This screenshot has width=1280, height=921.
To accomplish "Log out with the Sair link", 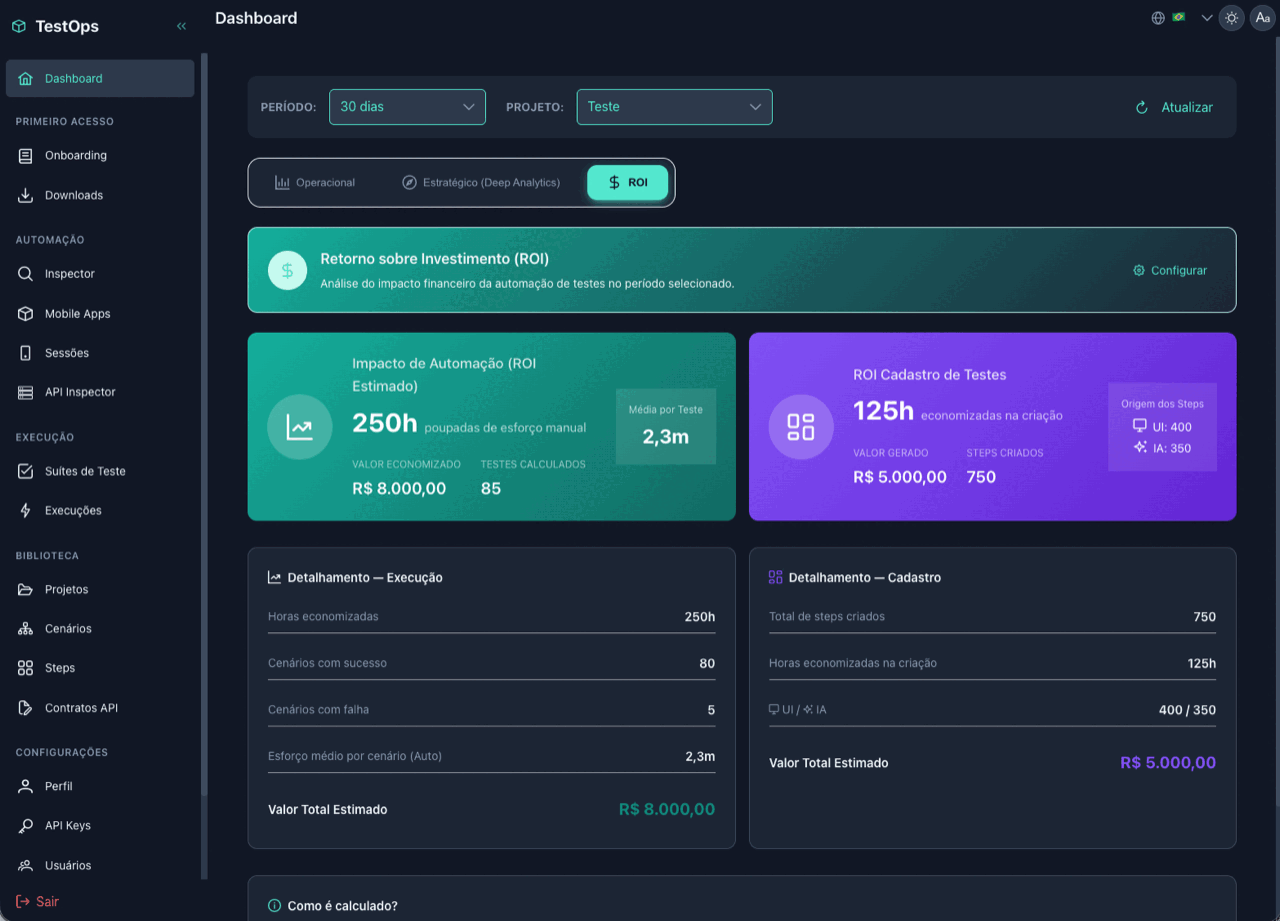I will (x=37, y=901).
